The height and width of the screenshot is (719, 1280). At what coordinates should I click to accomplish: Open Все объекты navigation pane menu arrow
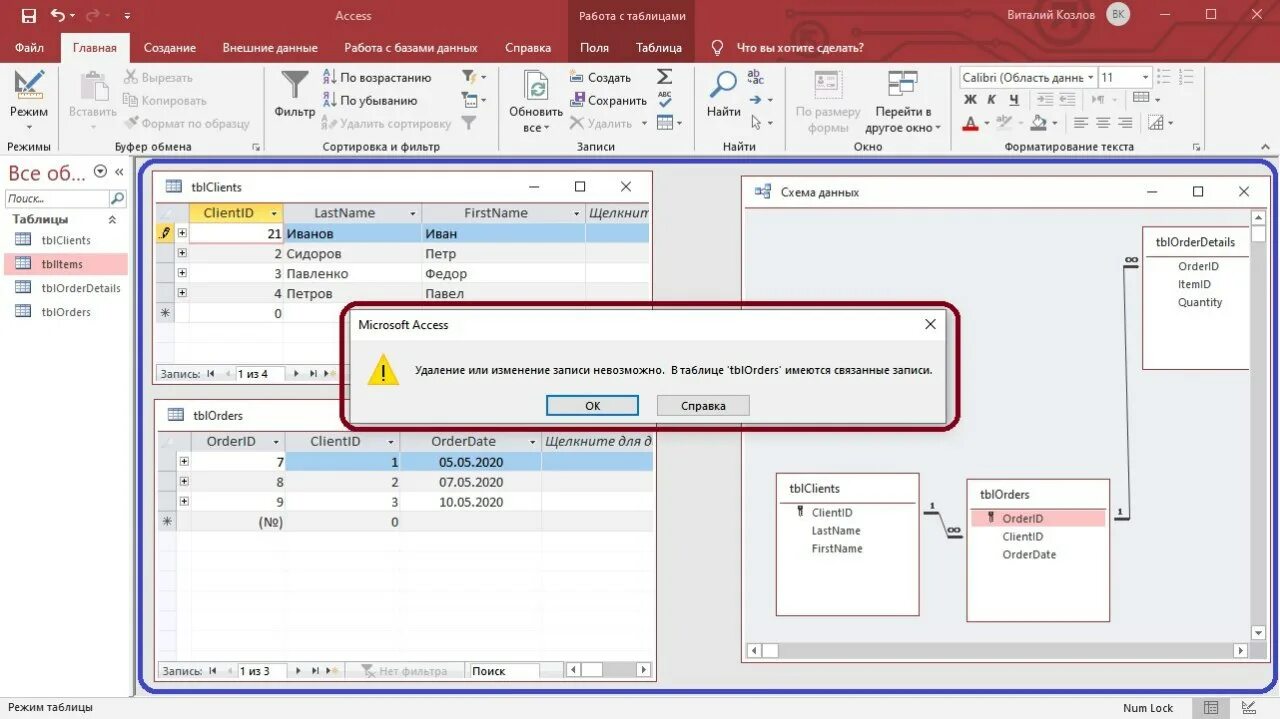[x=100, y=172]
